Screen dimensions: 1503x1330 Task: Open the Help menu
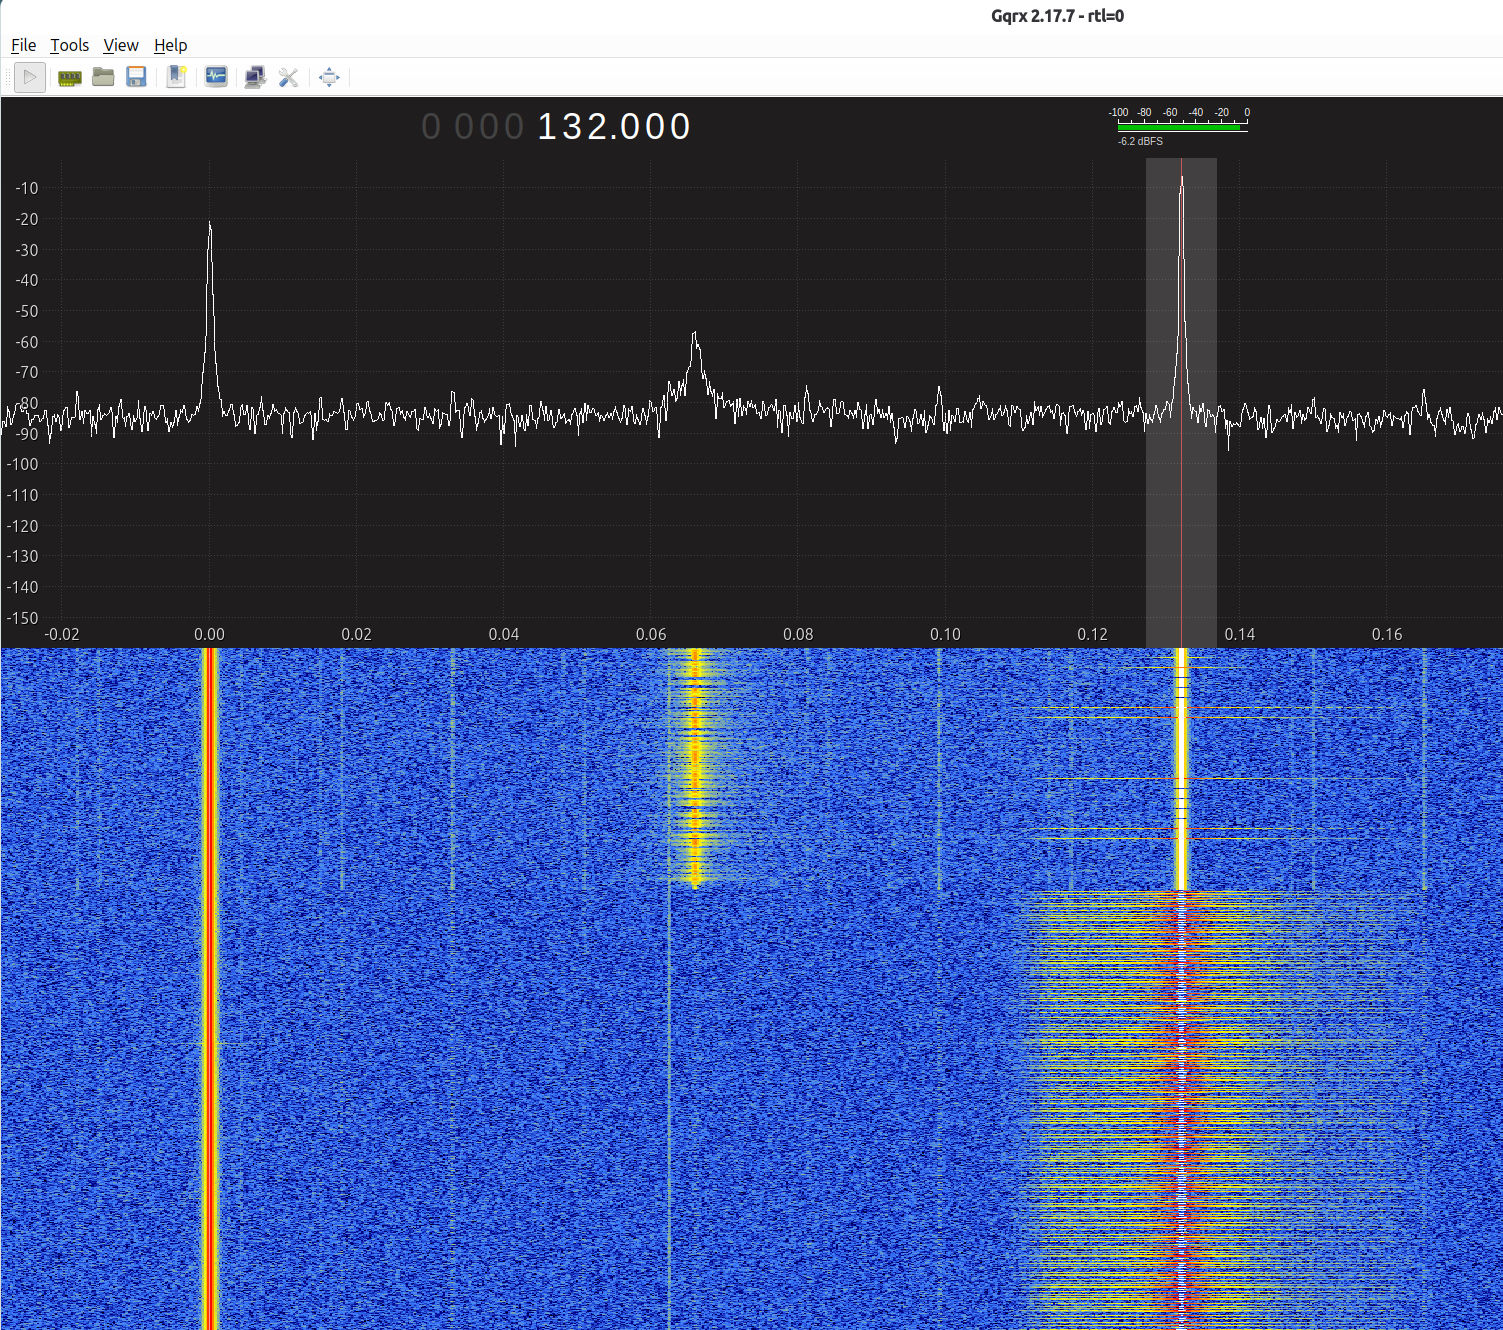point(170,45)
